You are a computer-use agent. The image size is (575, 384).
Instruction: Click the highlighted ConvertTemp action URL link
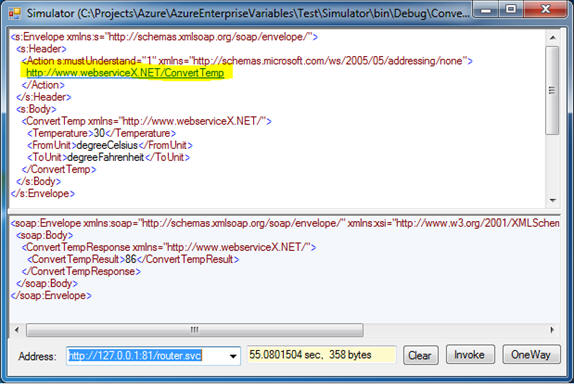pos(125,73)
